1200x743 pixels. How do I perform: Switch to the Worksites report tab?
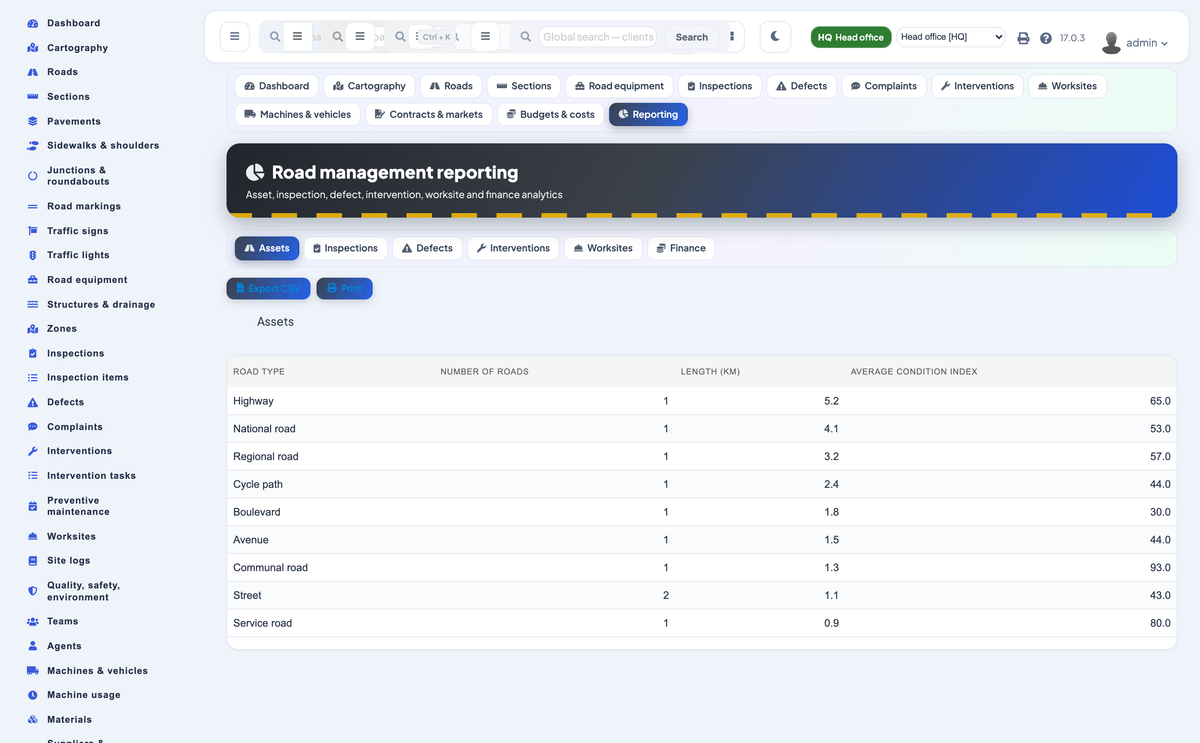click(x=603, y=248)
